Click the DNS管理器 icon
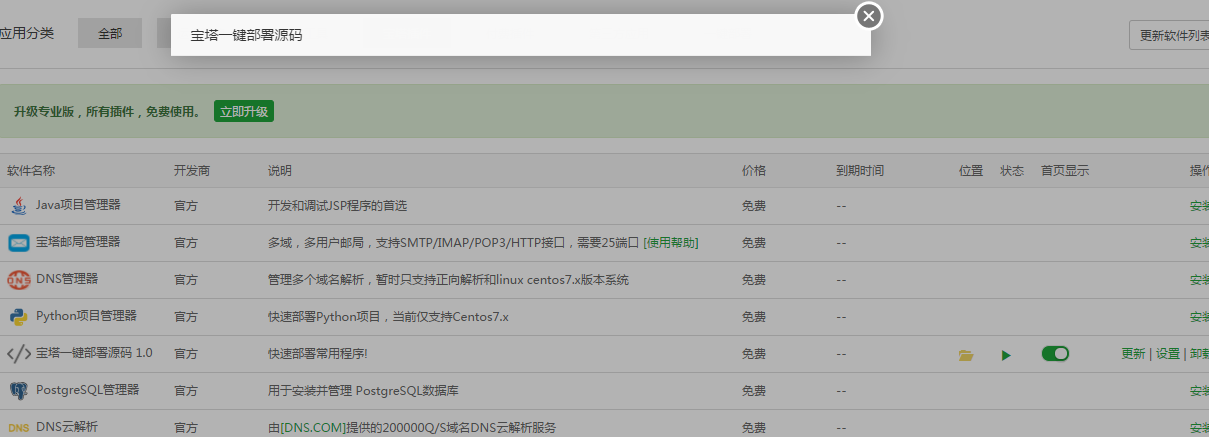 [x=19, y=280]
